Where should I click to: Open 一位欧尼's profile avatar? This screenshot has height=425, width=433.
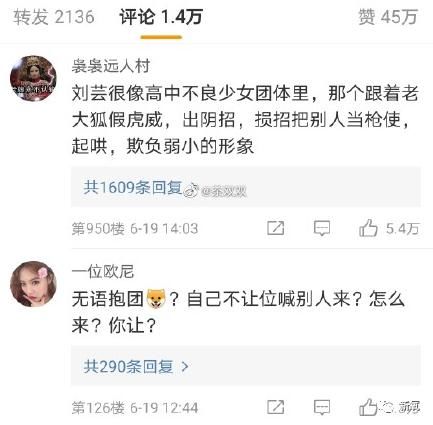pyautogui.click(x=33, y=284)
